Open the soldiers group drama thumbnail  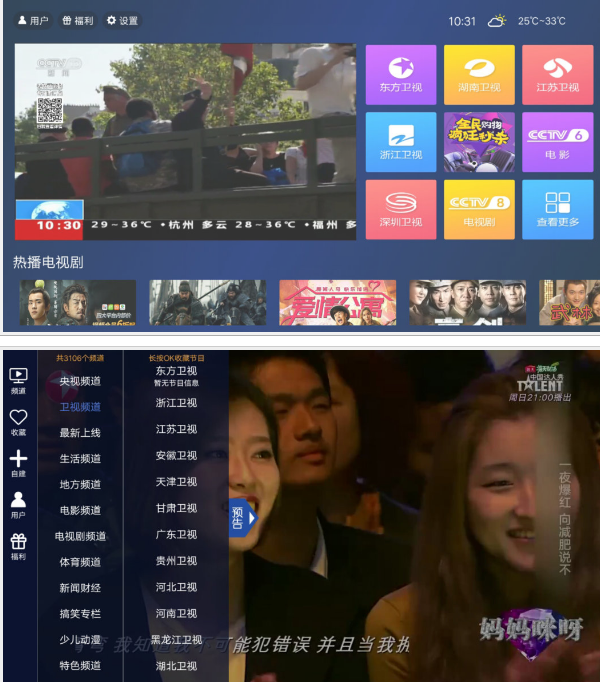click(467, 303)
